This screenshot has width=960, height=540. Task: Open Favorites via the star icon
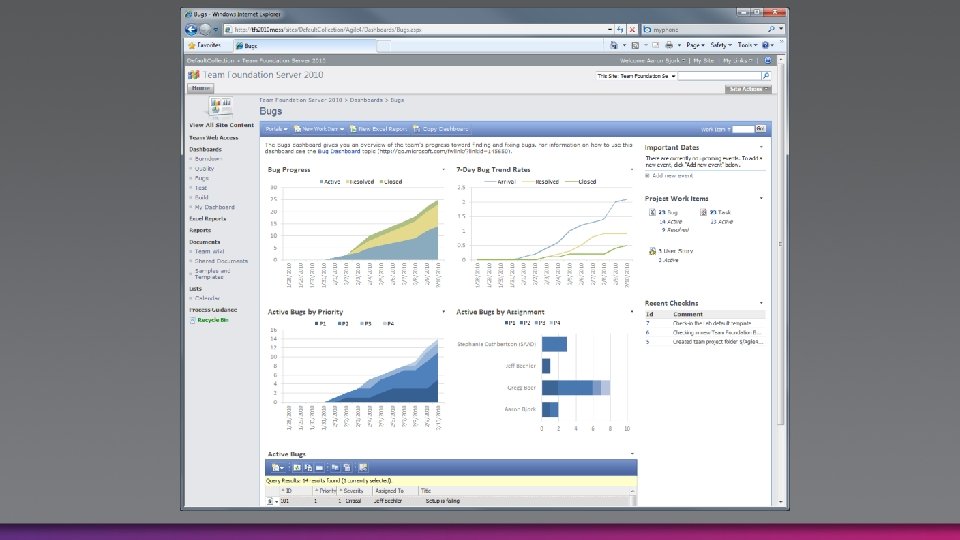click(x=192, y=45)
